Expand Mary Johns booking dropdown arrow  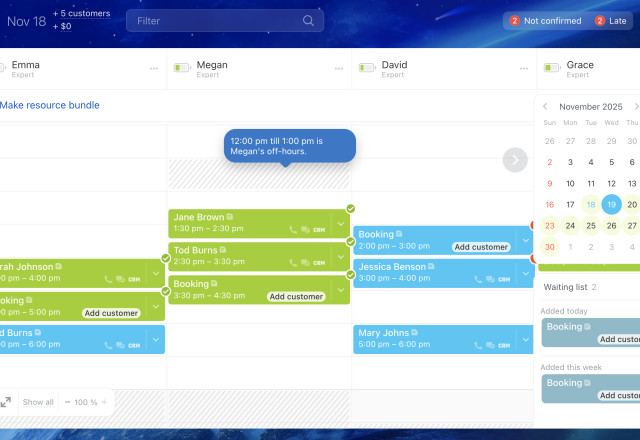click(525, 339)
